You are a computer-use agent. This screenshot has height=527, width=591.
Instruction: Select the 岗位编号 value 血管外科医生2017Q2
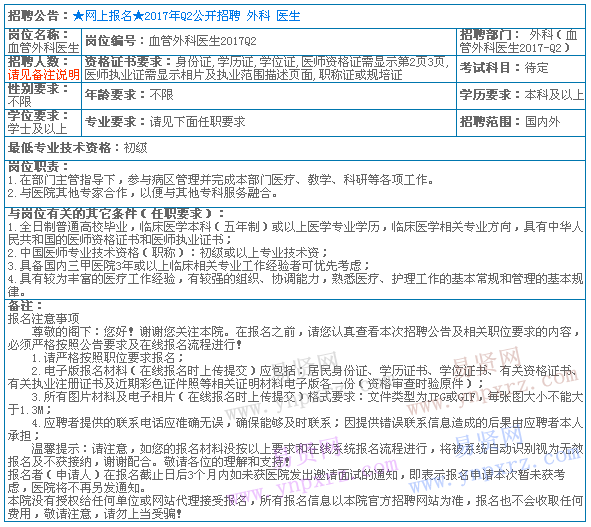point(203,41)
